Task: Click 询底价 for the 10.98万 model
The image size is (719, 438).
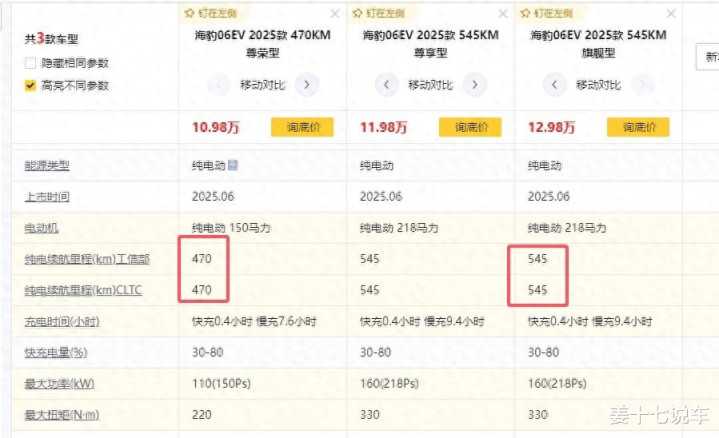Action: tap(302, 127)
